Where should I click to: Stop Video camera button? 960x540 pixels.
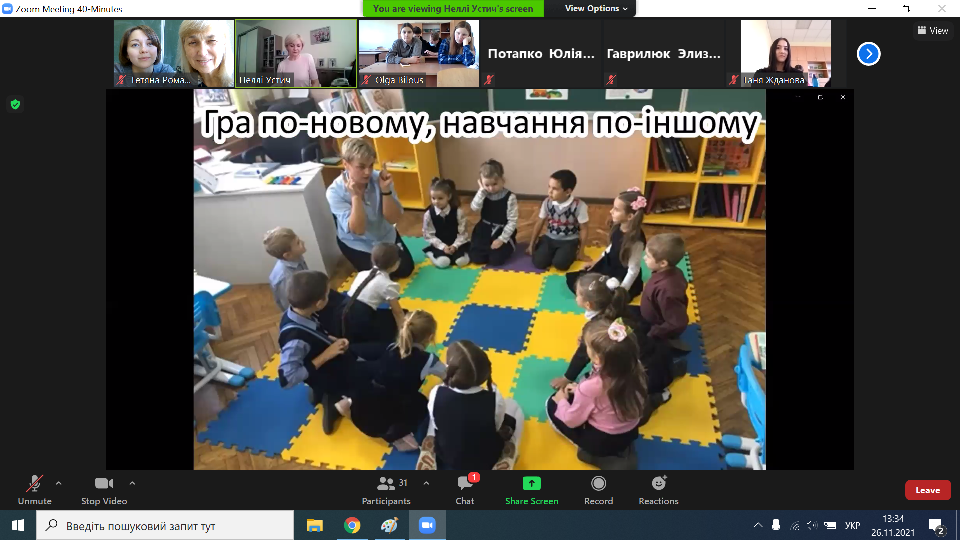[x=104, y=490]
